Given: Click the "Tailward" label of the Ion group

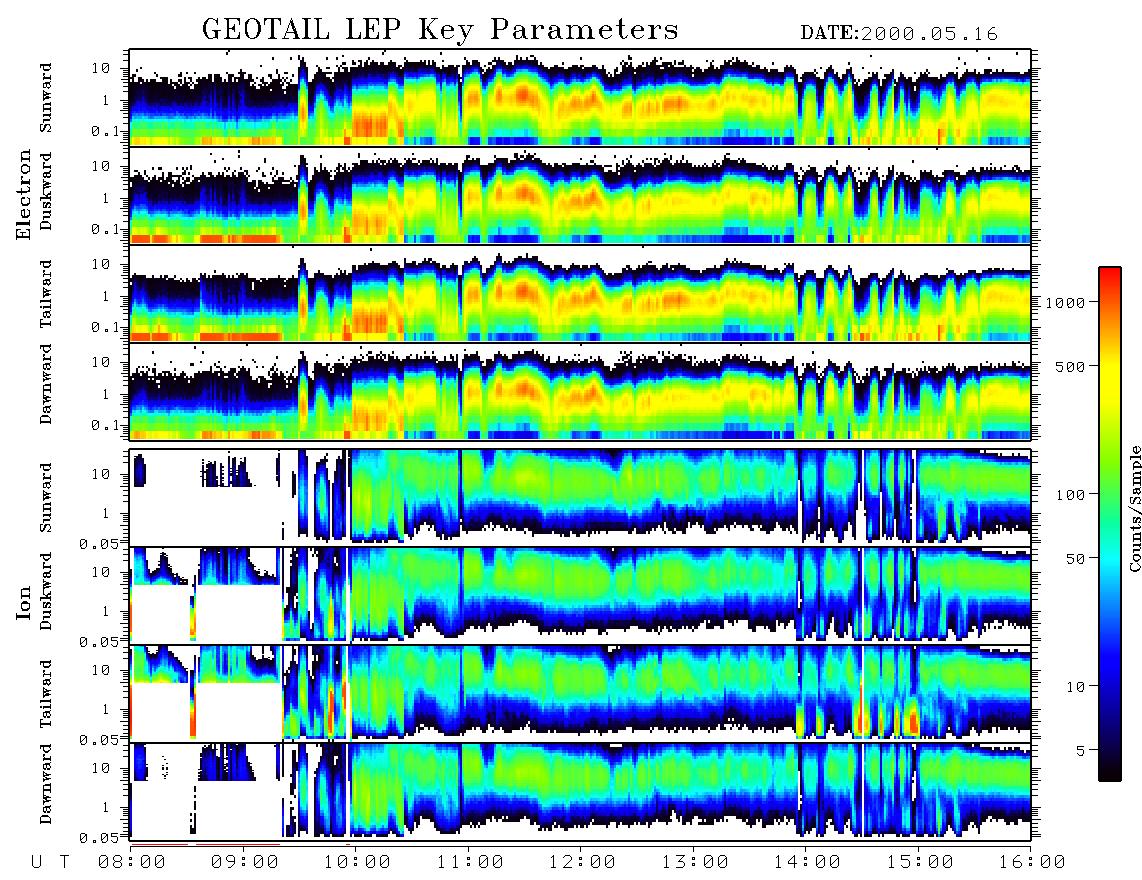Looking at the screenshot, I should [x=46, y=694].
